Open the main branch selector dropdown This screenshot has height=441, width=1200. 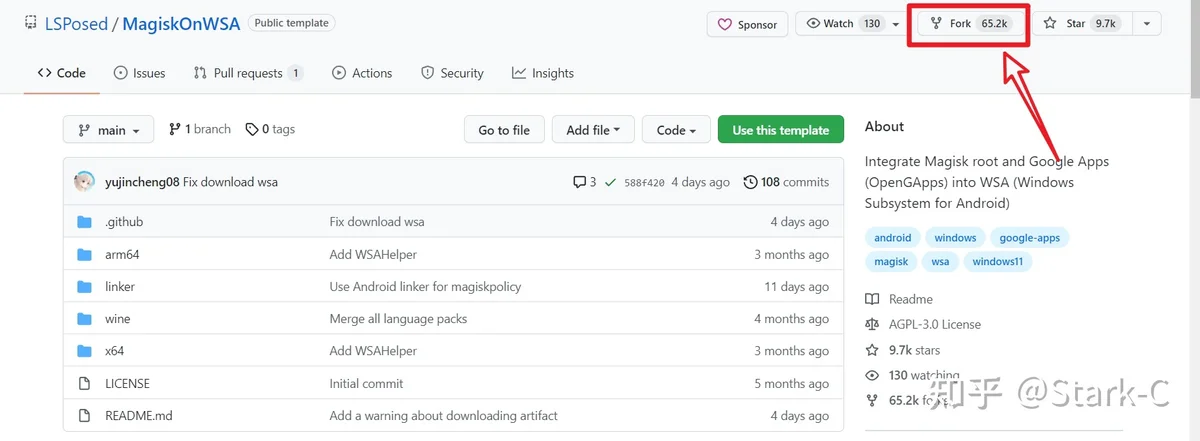108,130
